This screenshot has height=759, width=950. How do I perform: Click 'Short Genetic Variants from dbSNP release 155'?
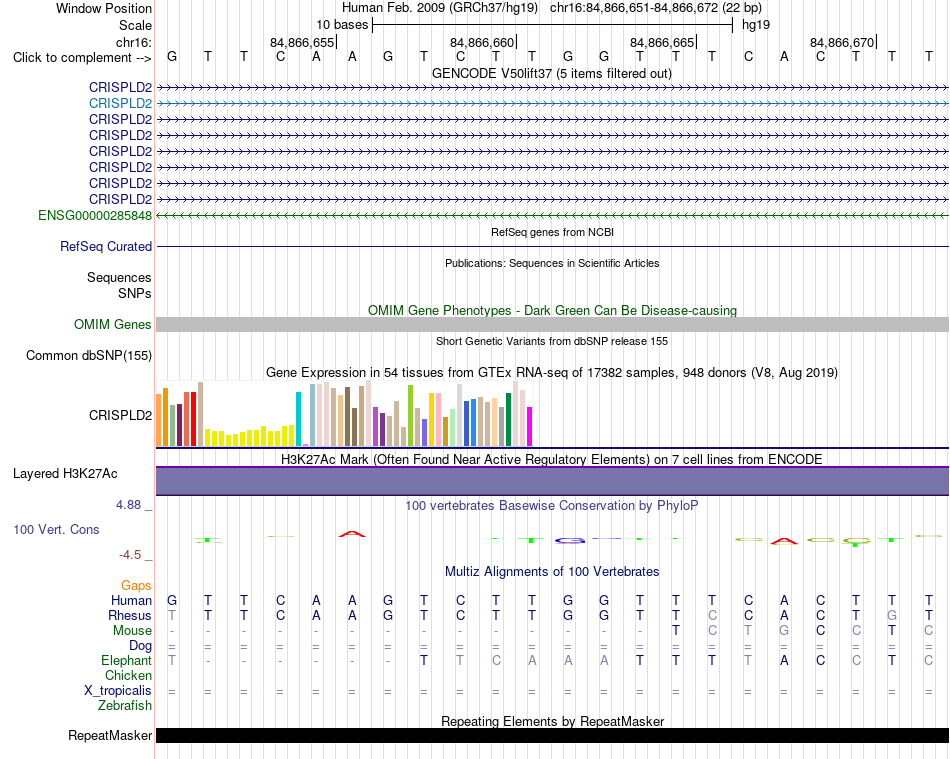(x=552, y=341)
